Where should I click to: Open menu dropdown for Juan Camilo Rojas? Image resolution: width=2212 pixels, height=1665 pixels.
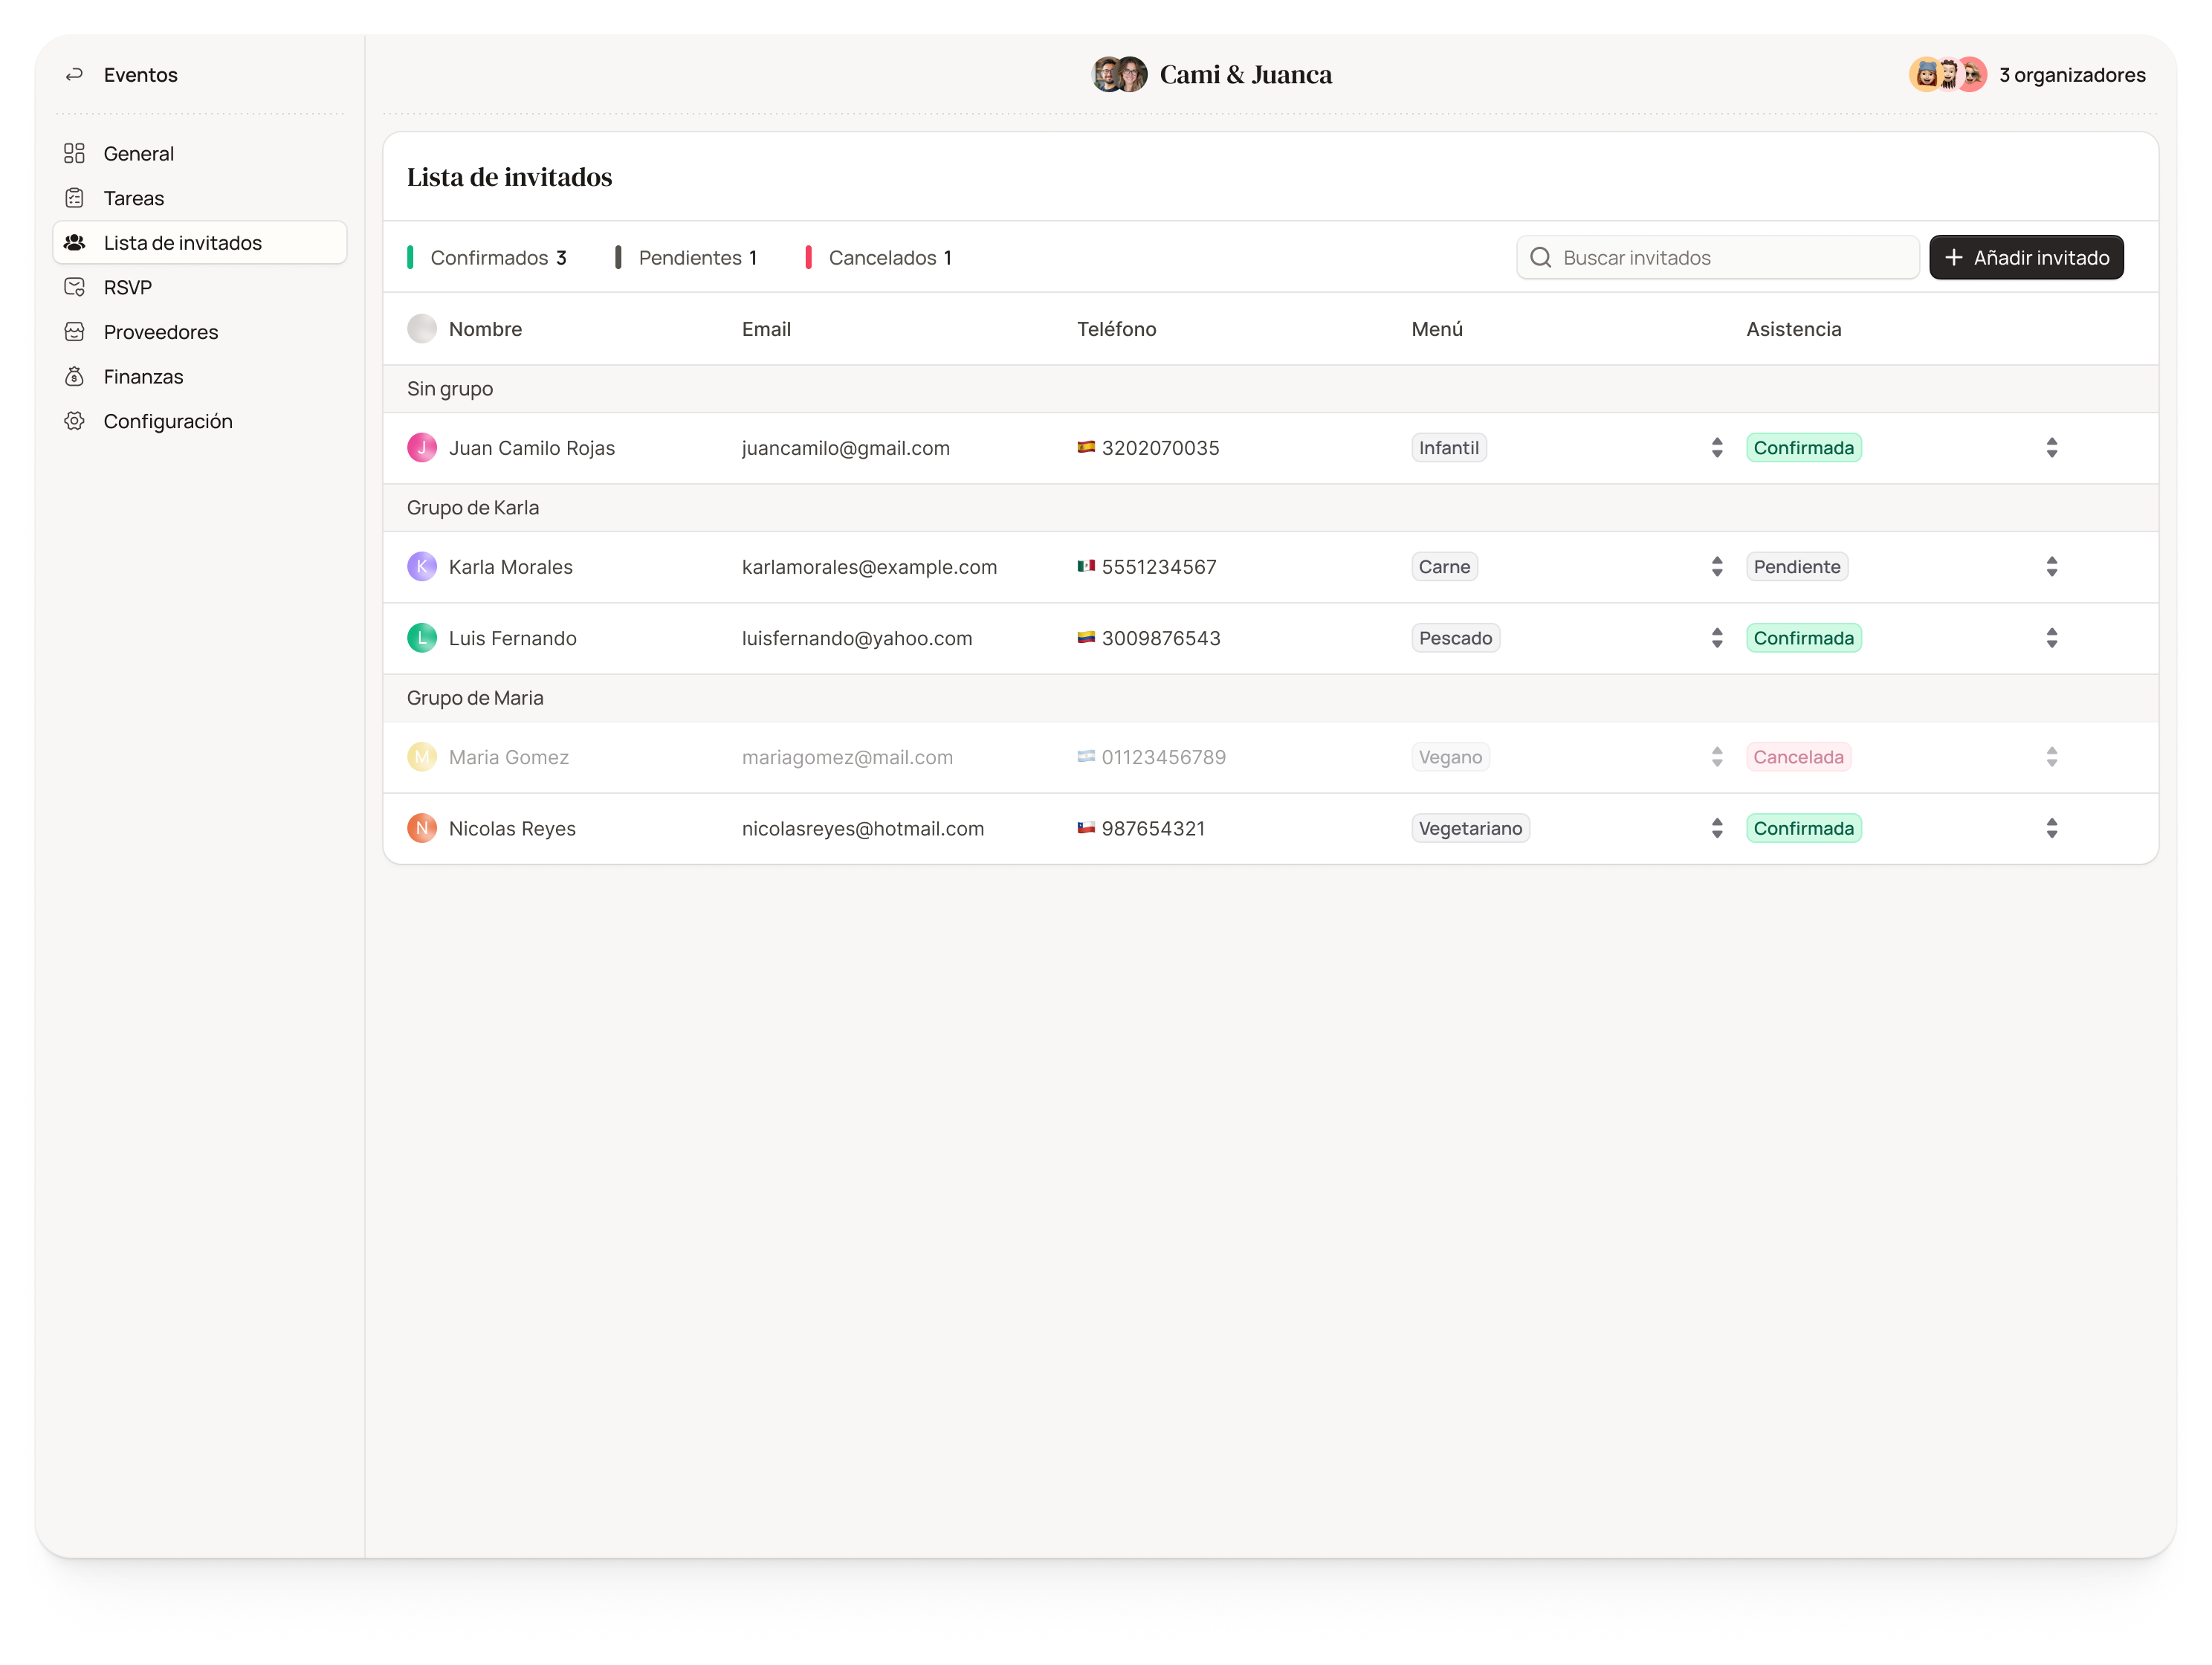[x=1716, y=447]
